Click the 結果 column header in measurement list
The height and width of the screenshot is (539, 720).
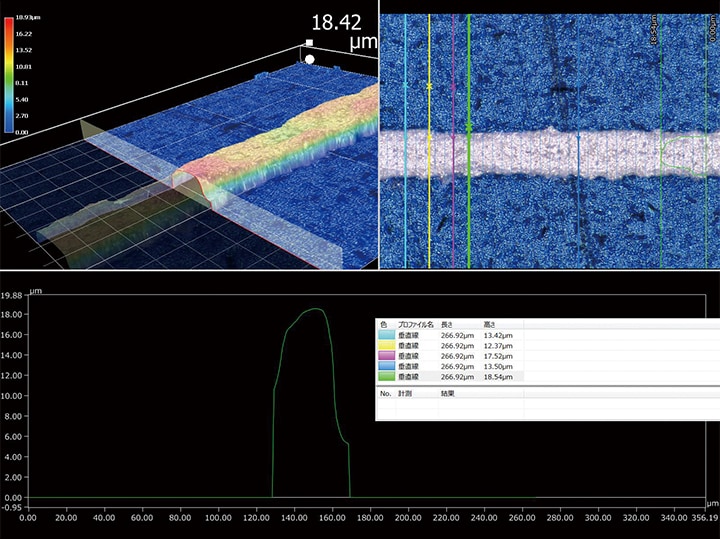[448, 394]
